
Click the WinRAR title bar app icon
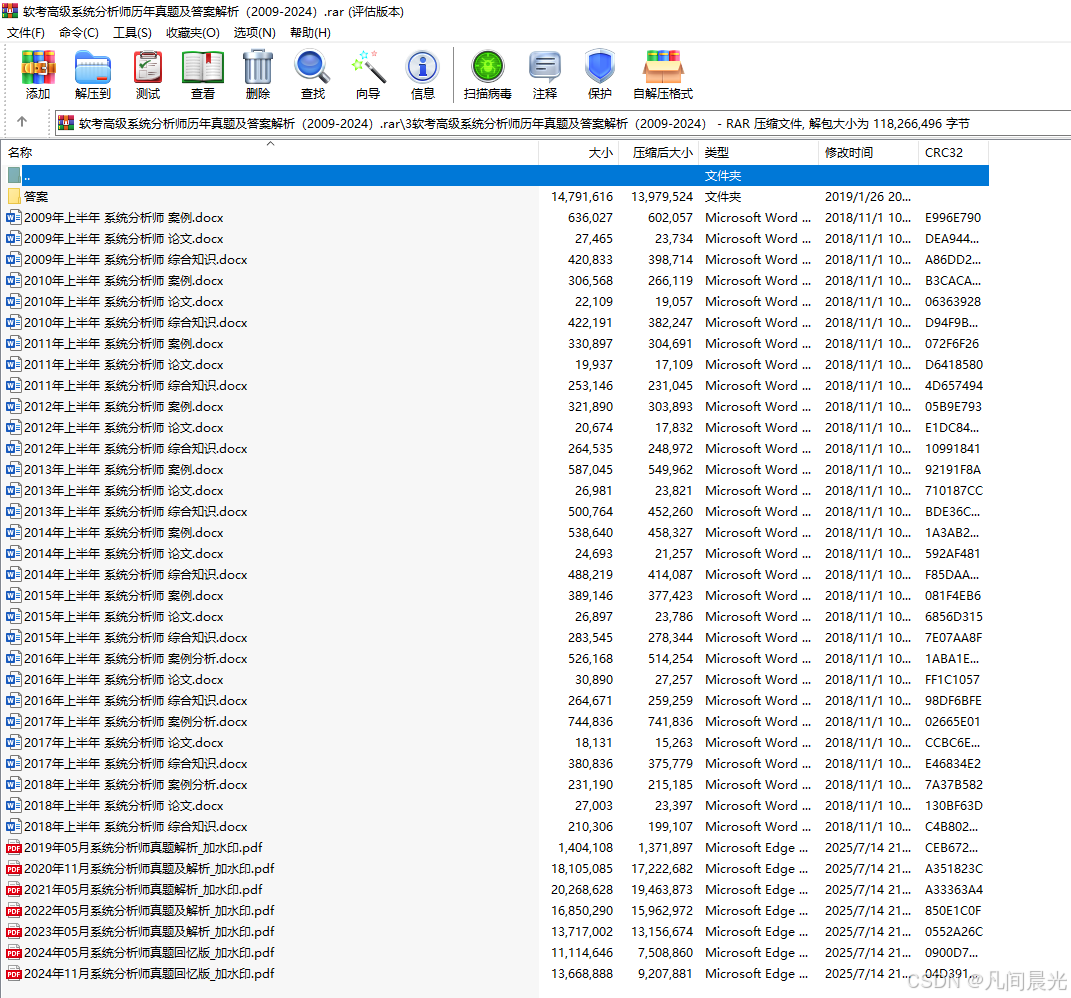click(10, 11)
